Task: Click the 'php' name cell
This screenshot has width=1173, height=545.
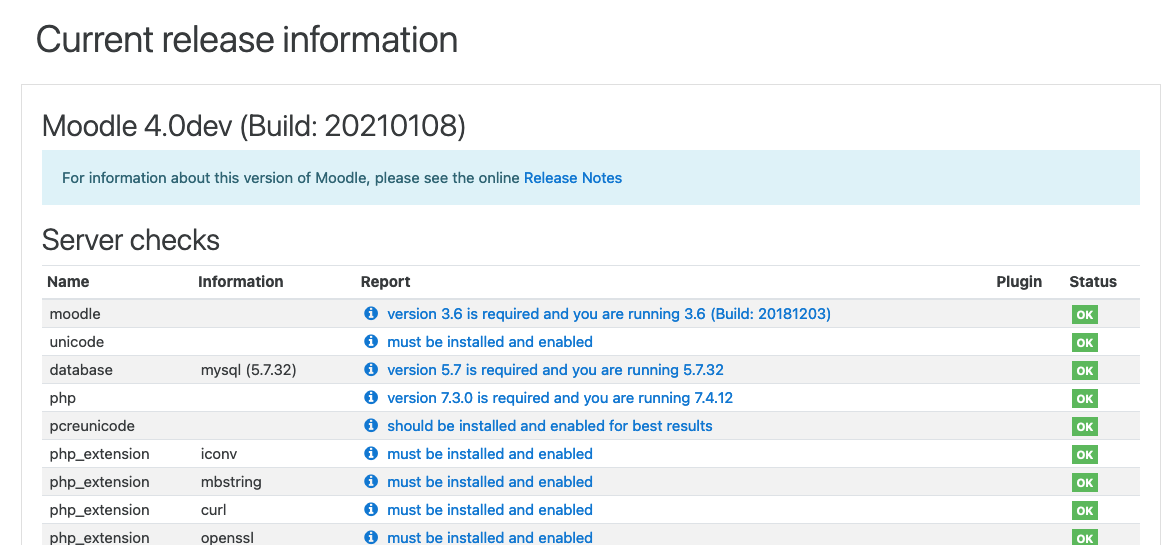Action: click(x=63, y=398)
